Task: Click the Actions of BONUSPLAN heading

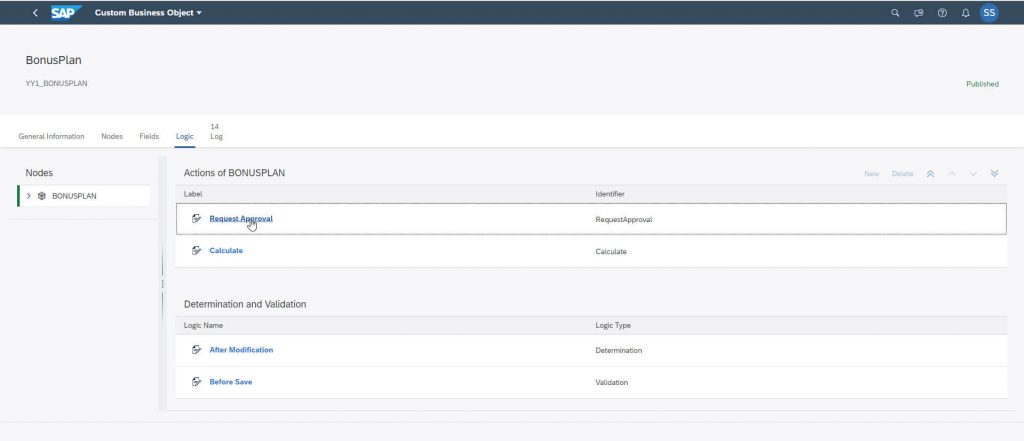Action: [x=234, y=173]
